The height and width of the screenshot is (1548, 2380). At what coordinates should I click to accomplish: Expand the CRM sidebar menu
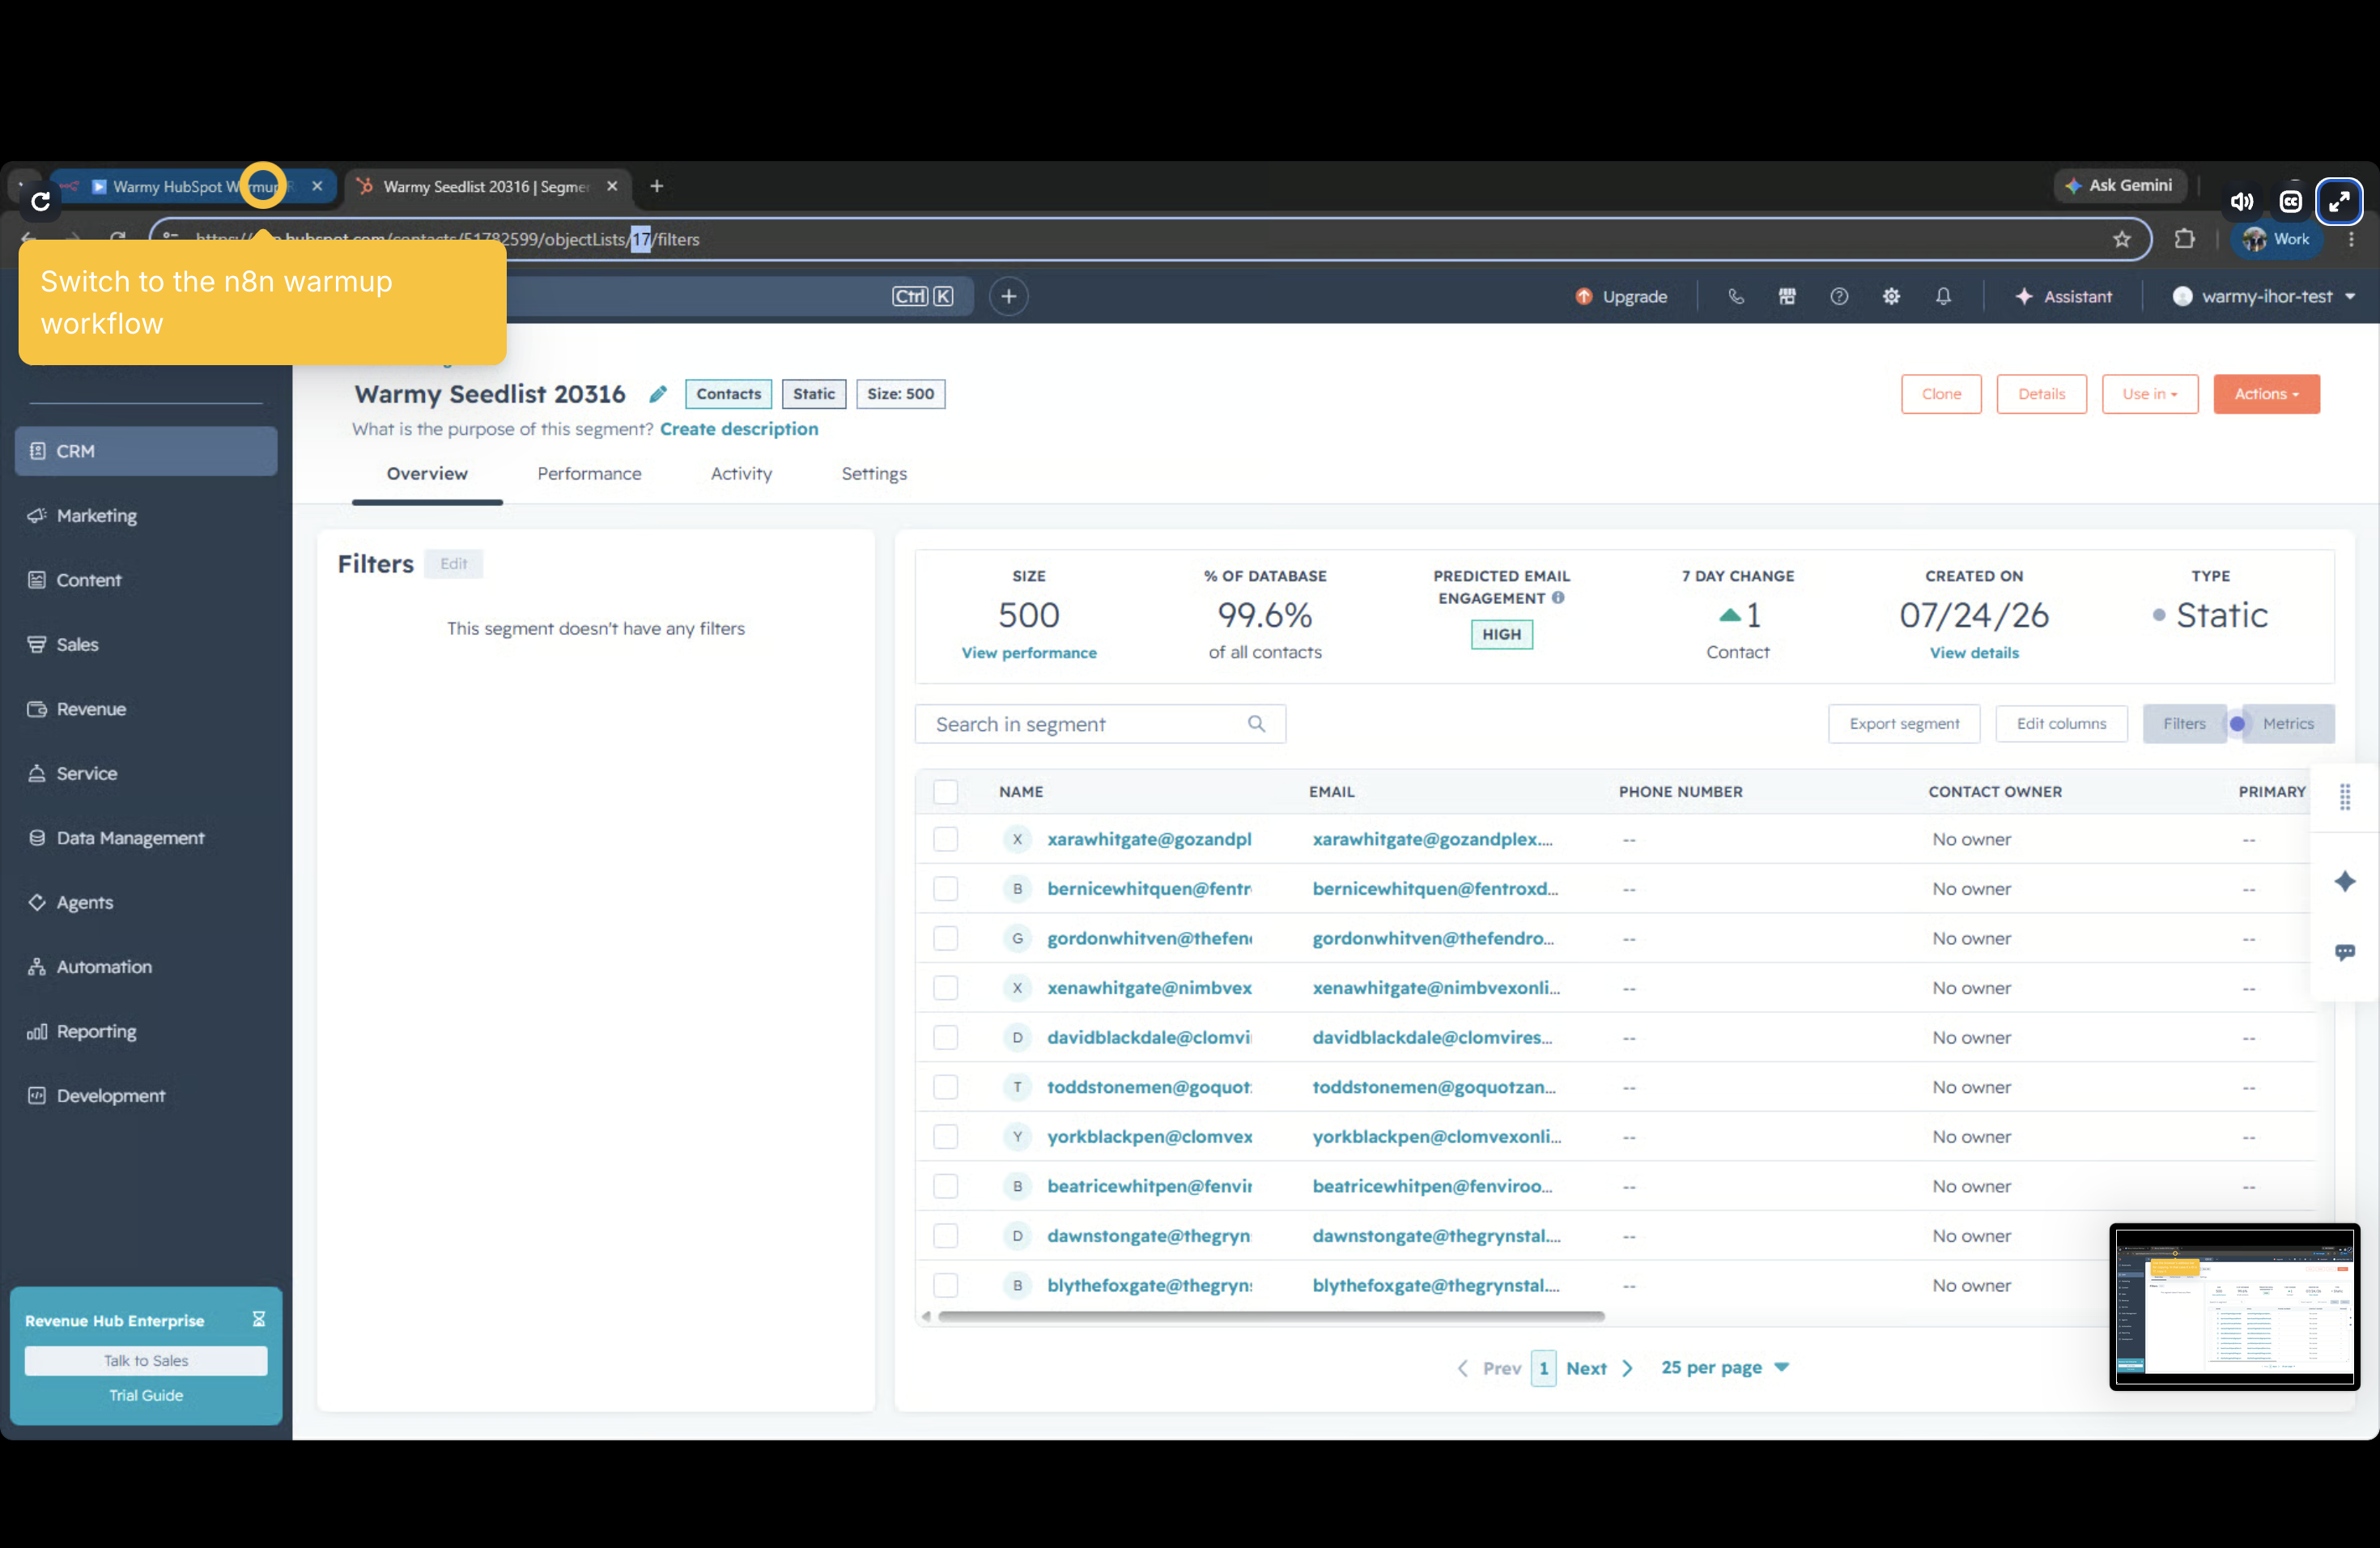pyautogui.click(x=146, y=451)
